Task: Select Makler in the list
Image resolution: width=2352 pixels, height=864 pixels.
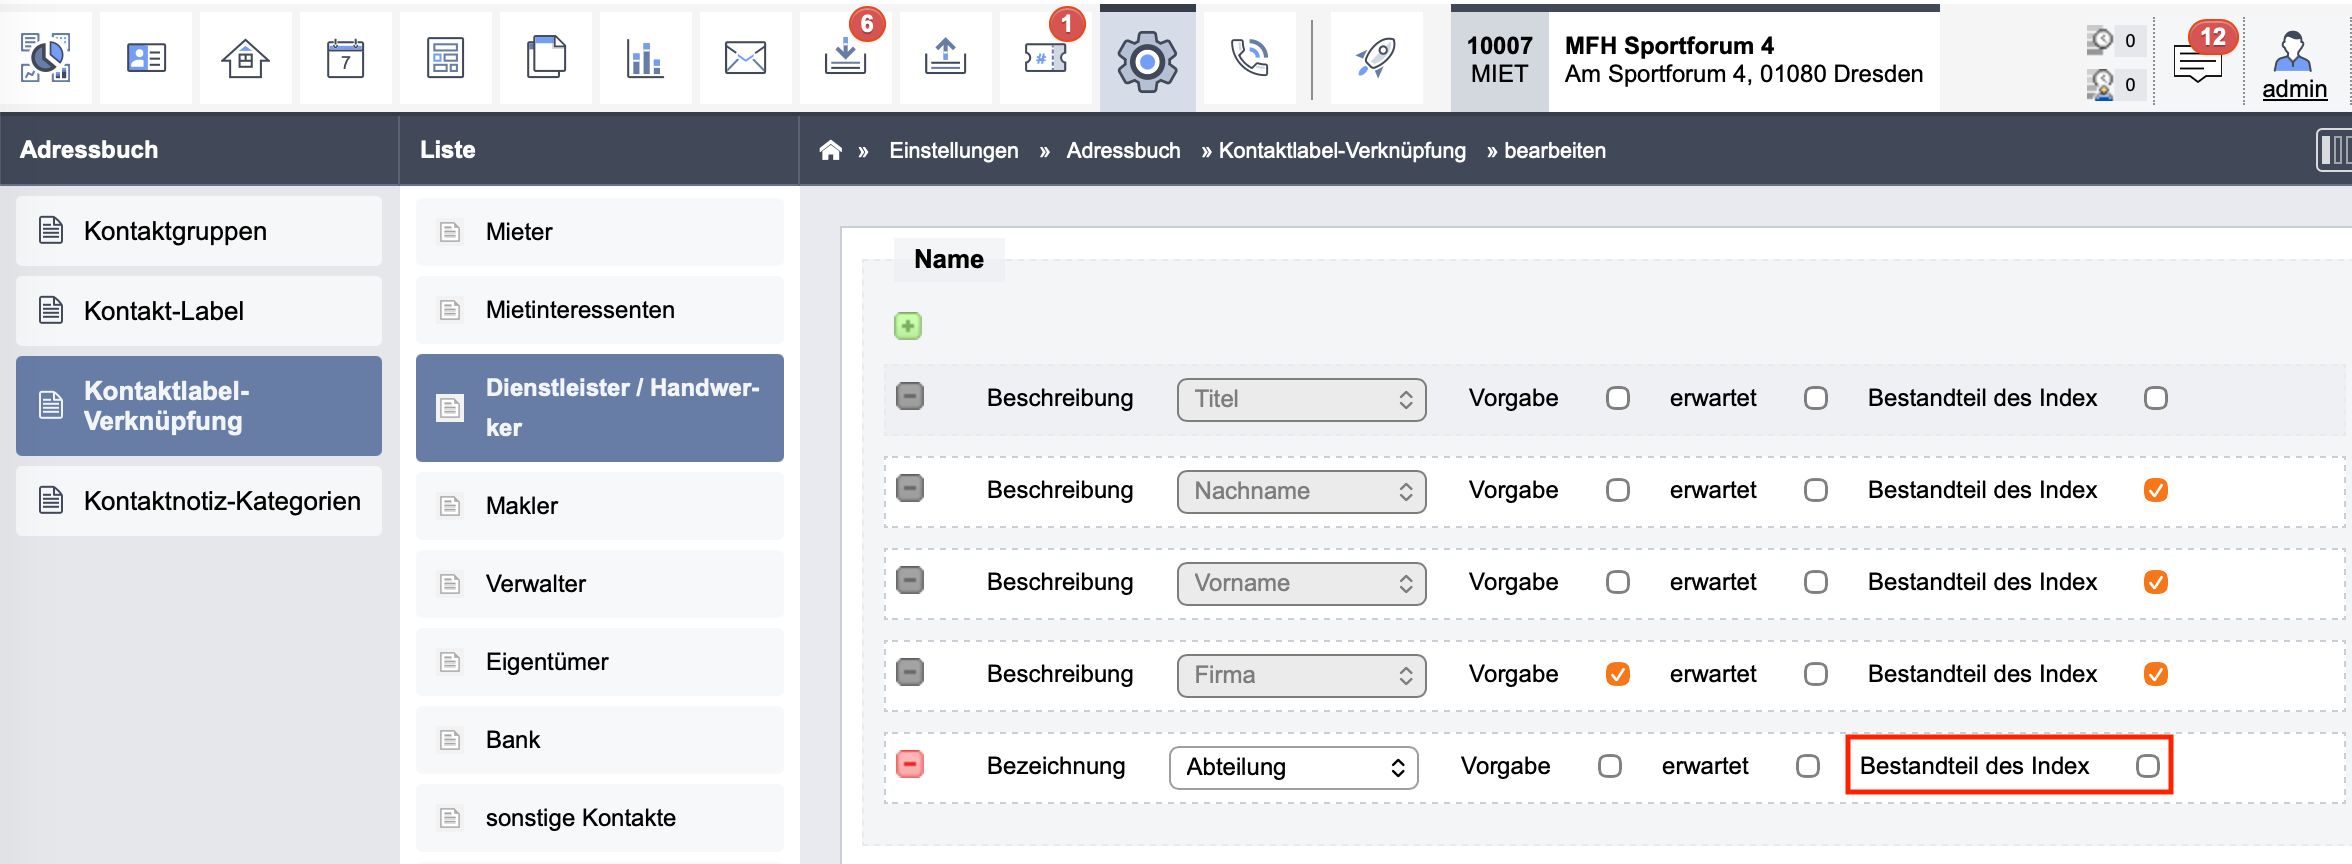Action: pyautogui.click(x=600, y=506)
